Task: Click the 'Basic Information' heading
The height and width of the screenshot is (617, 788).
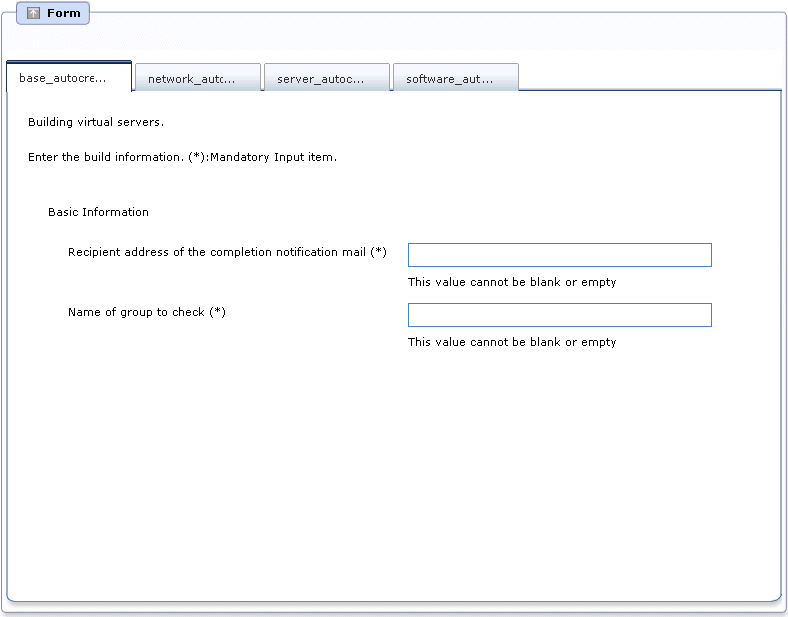Action: 98,212
